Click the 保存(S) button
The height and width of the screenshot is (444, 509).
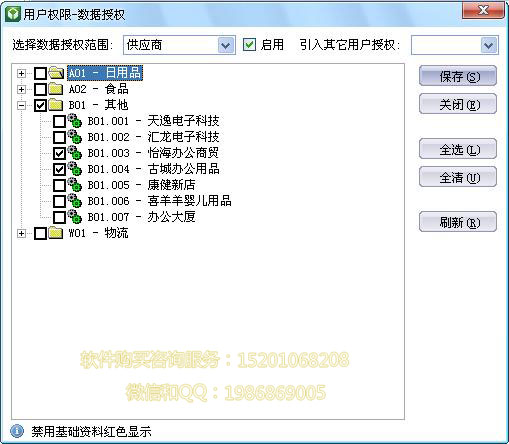[x=458, y=76]
